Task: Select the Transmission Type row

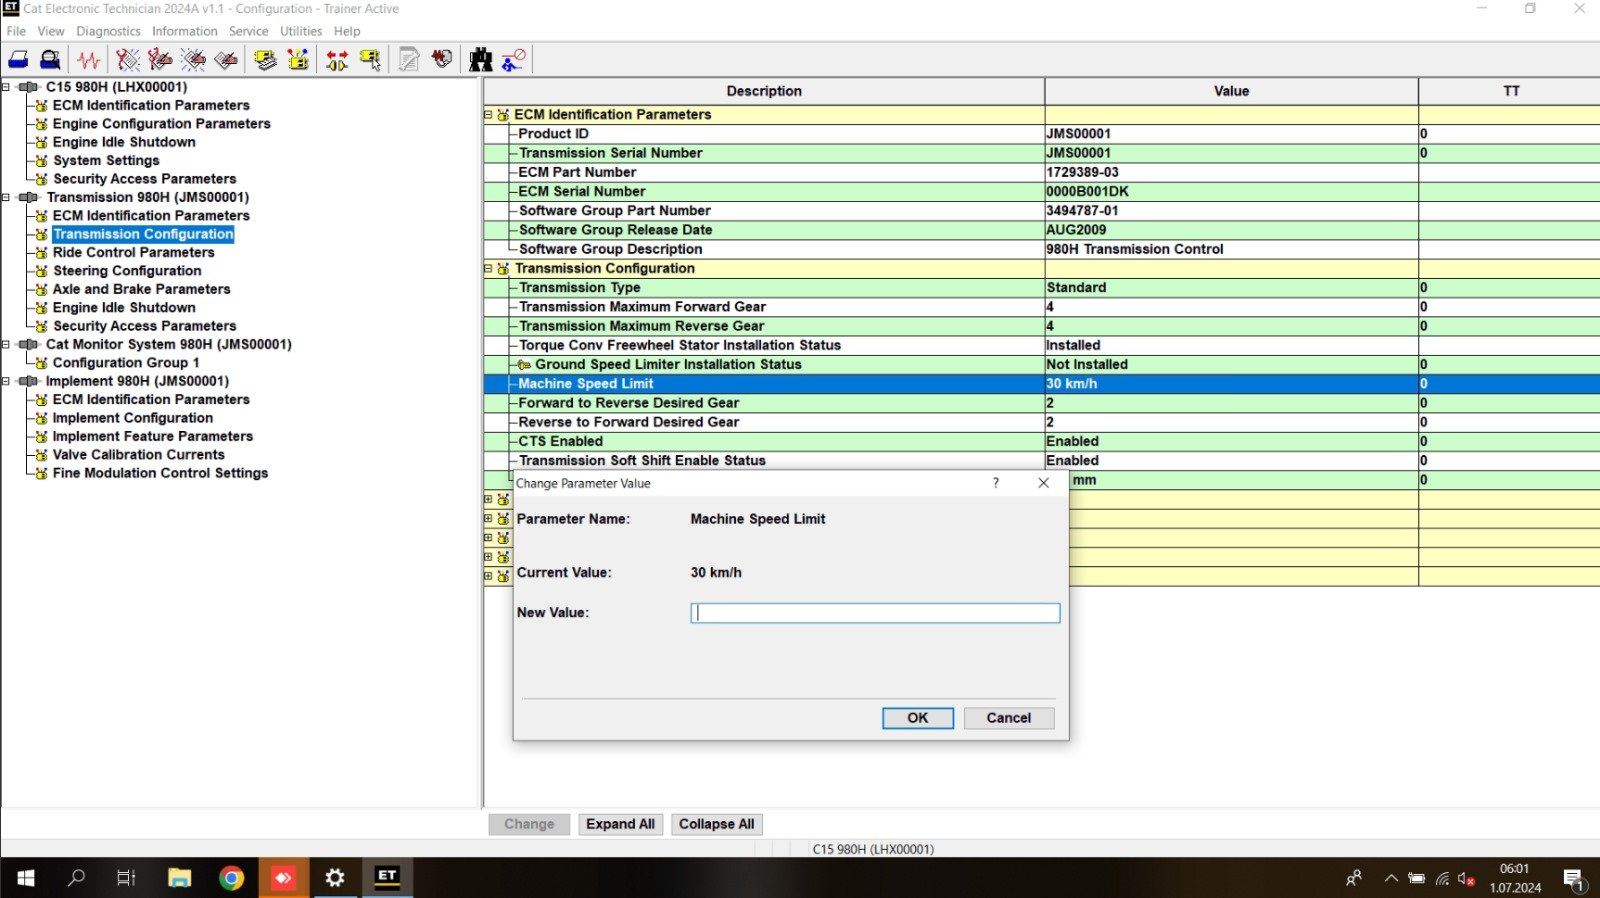Action: [x=1041, y=288]
